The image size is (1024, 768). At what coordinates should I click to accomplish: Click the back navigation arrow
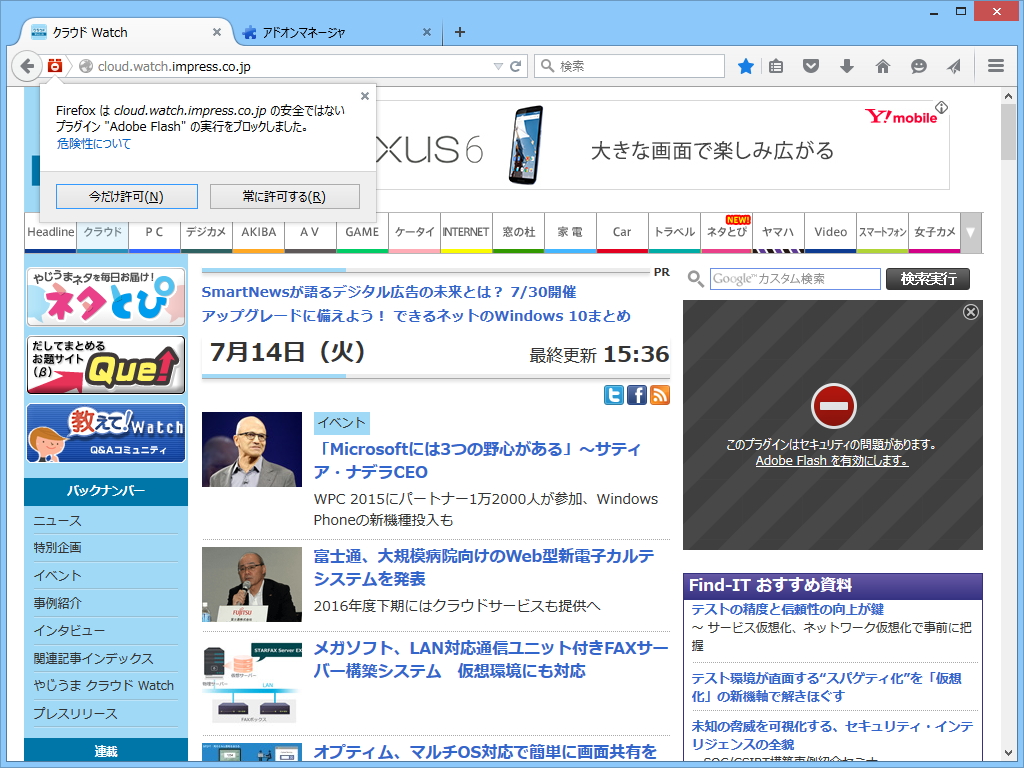coord(28,66)
